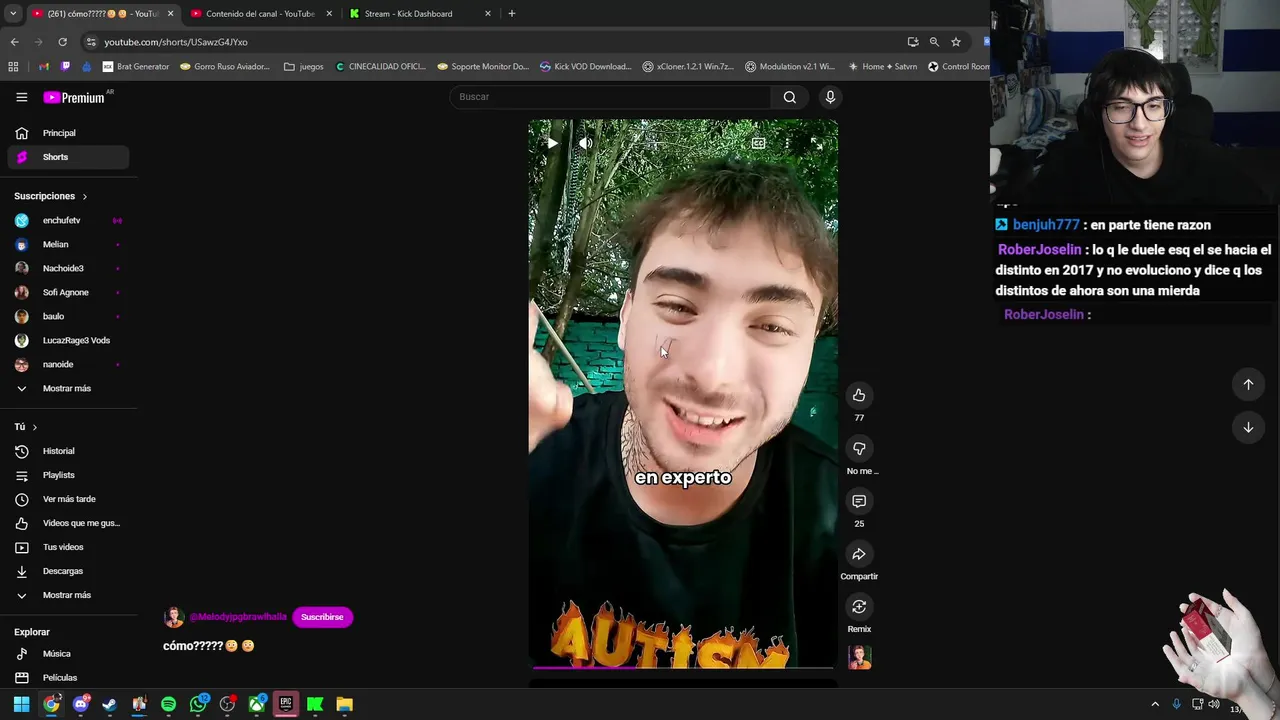Open the juegos bookmarks folder
The image size is (1280, 720).
304,67
